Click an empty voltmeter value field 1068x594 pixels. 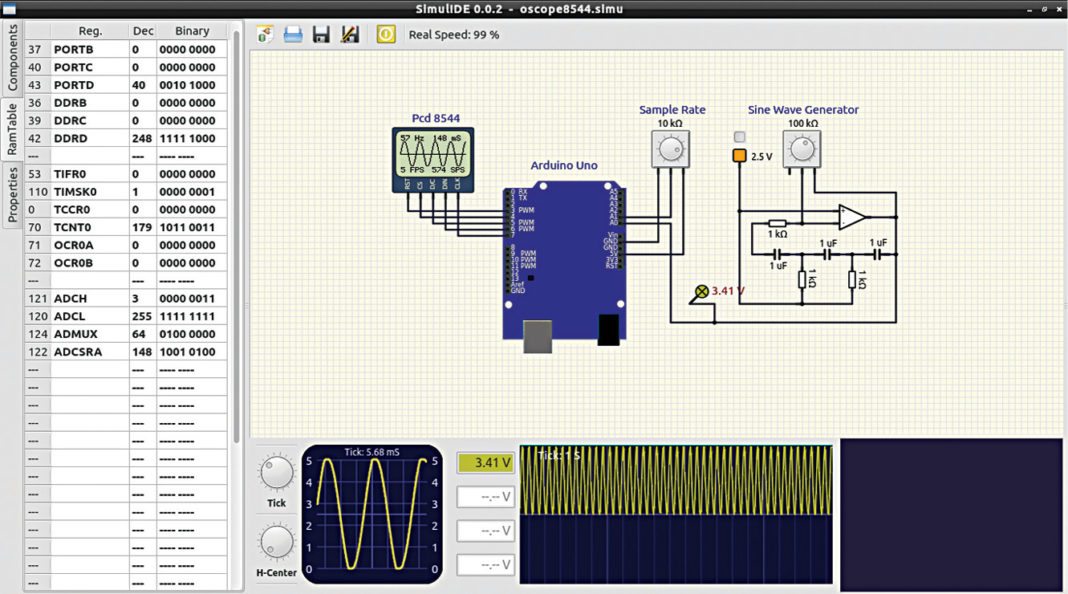[483, 496]
